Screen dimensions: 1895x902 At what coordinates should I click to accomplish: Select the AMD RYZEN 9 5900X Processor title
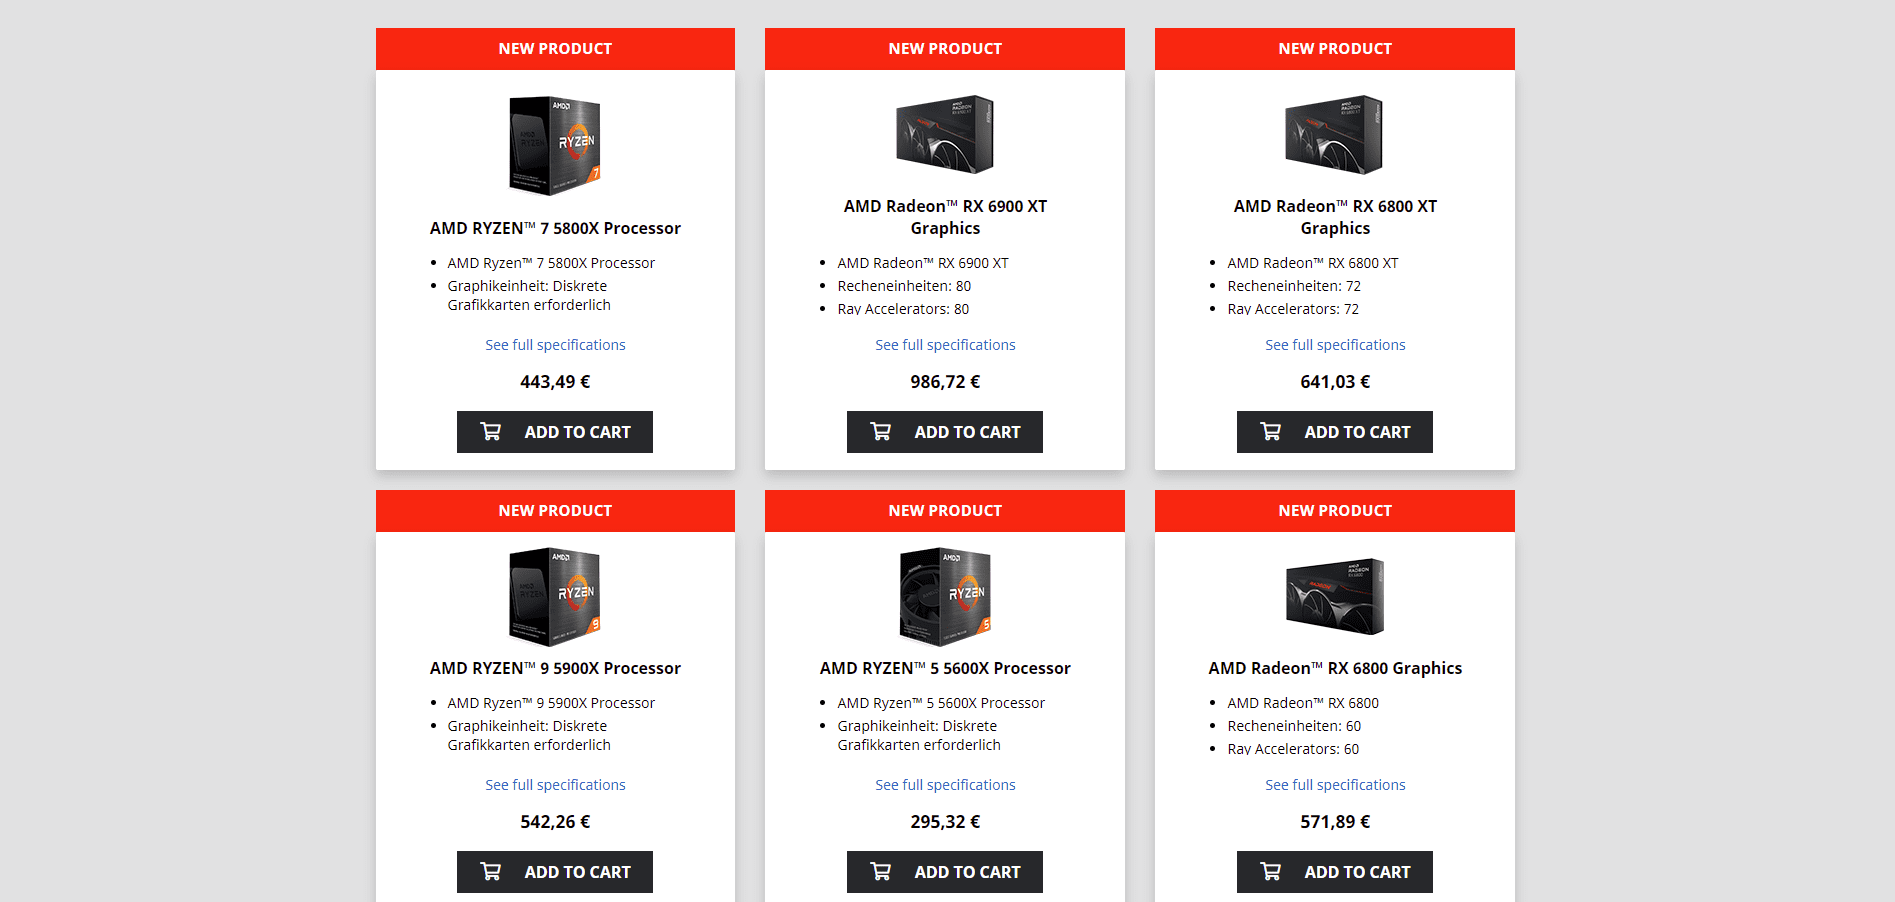pyautogui.click(x=555, y=668)
